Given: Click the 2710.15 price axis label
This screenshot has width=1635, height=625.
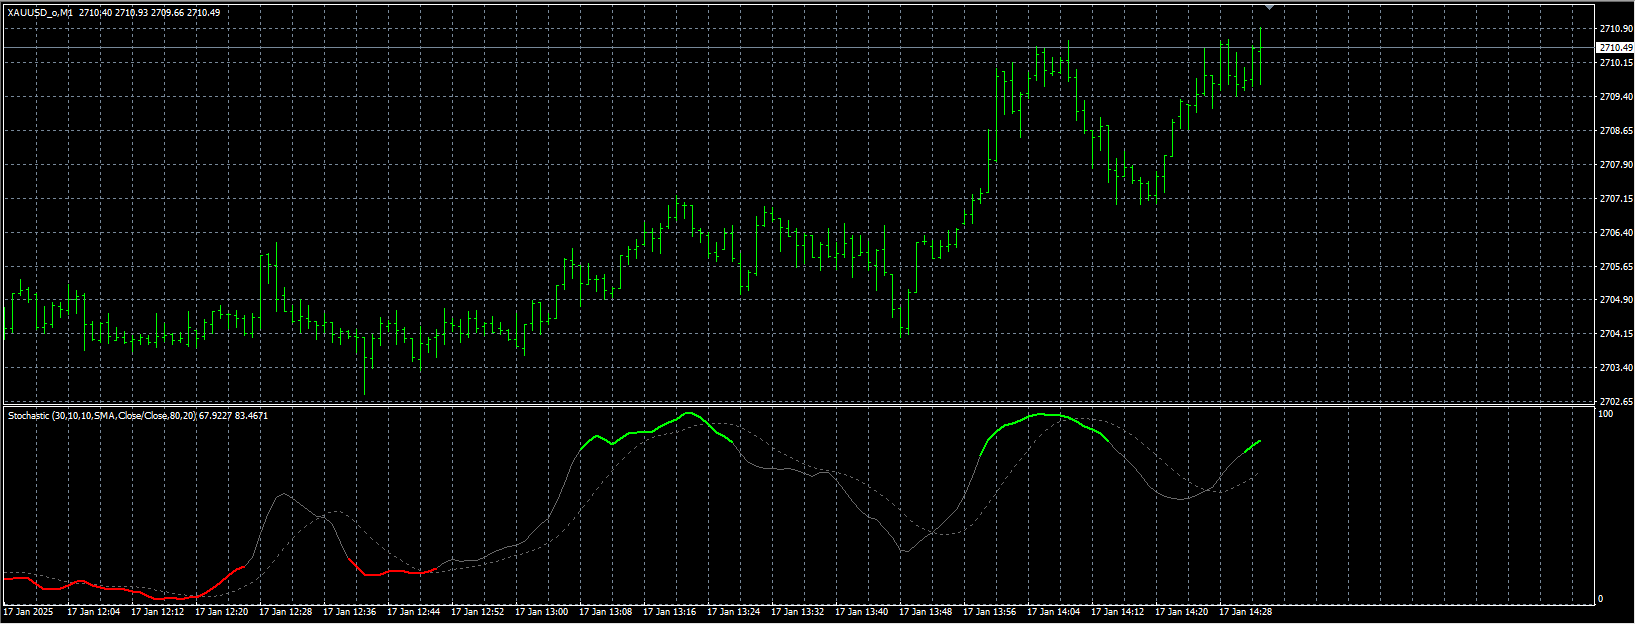Looking at the screenshot, I should click(1615, 63).
